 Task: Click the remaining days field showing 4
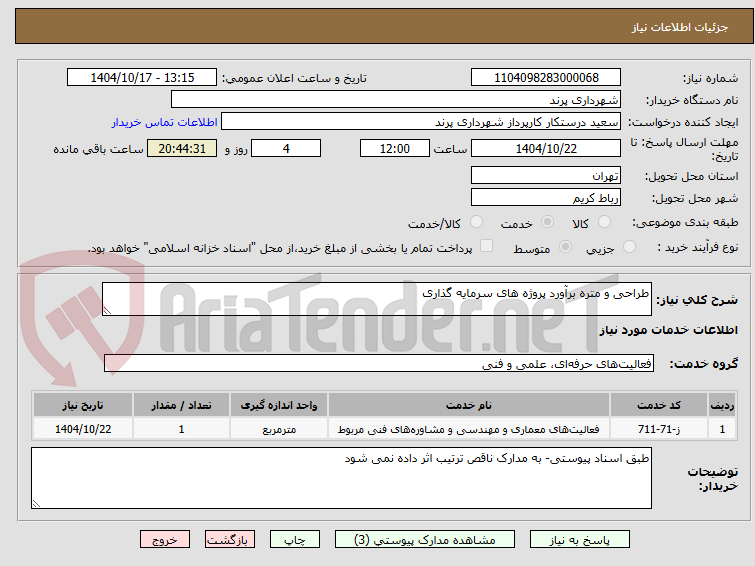coord(286,148)
